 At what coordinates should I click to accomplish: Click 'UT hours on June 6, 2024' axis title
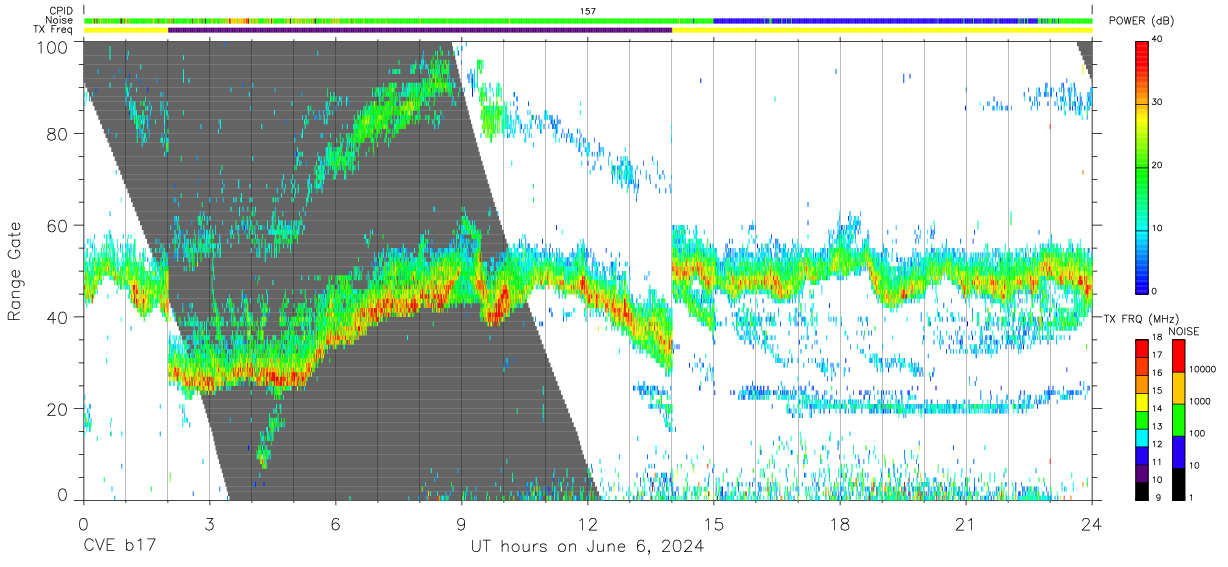[x=587, y=547]
